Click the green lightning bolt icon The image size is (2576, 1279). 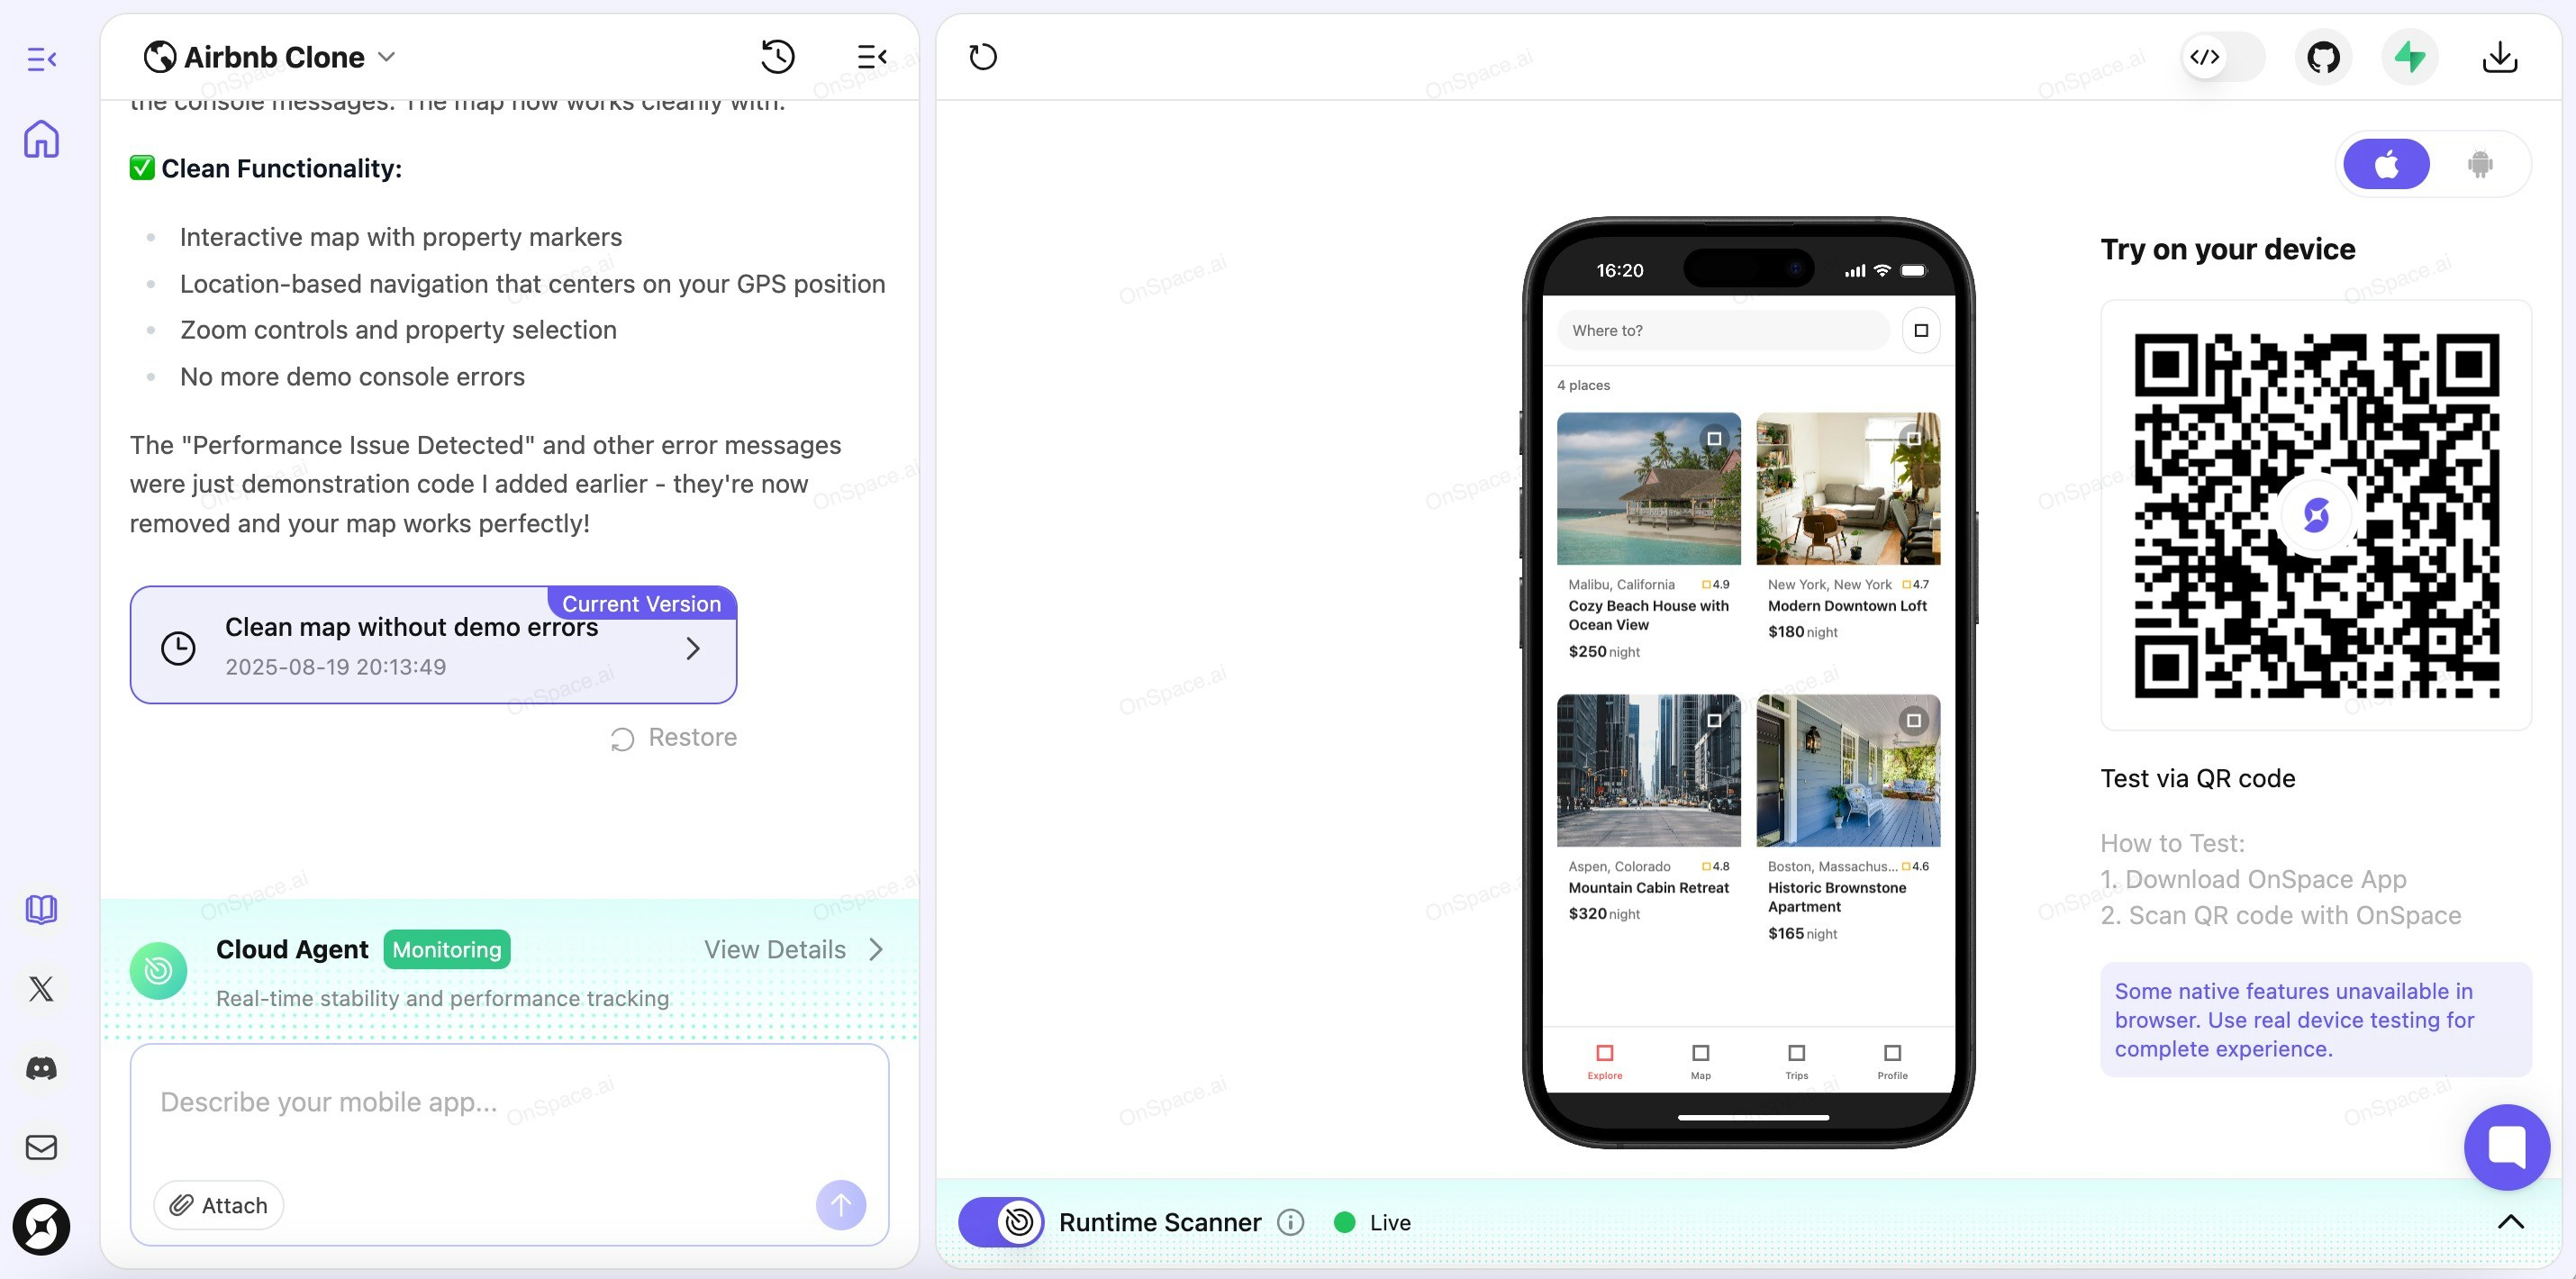tap(2409, 57)
